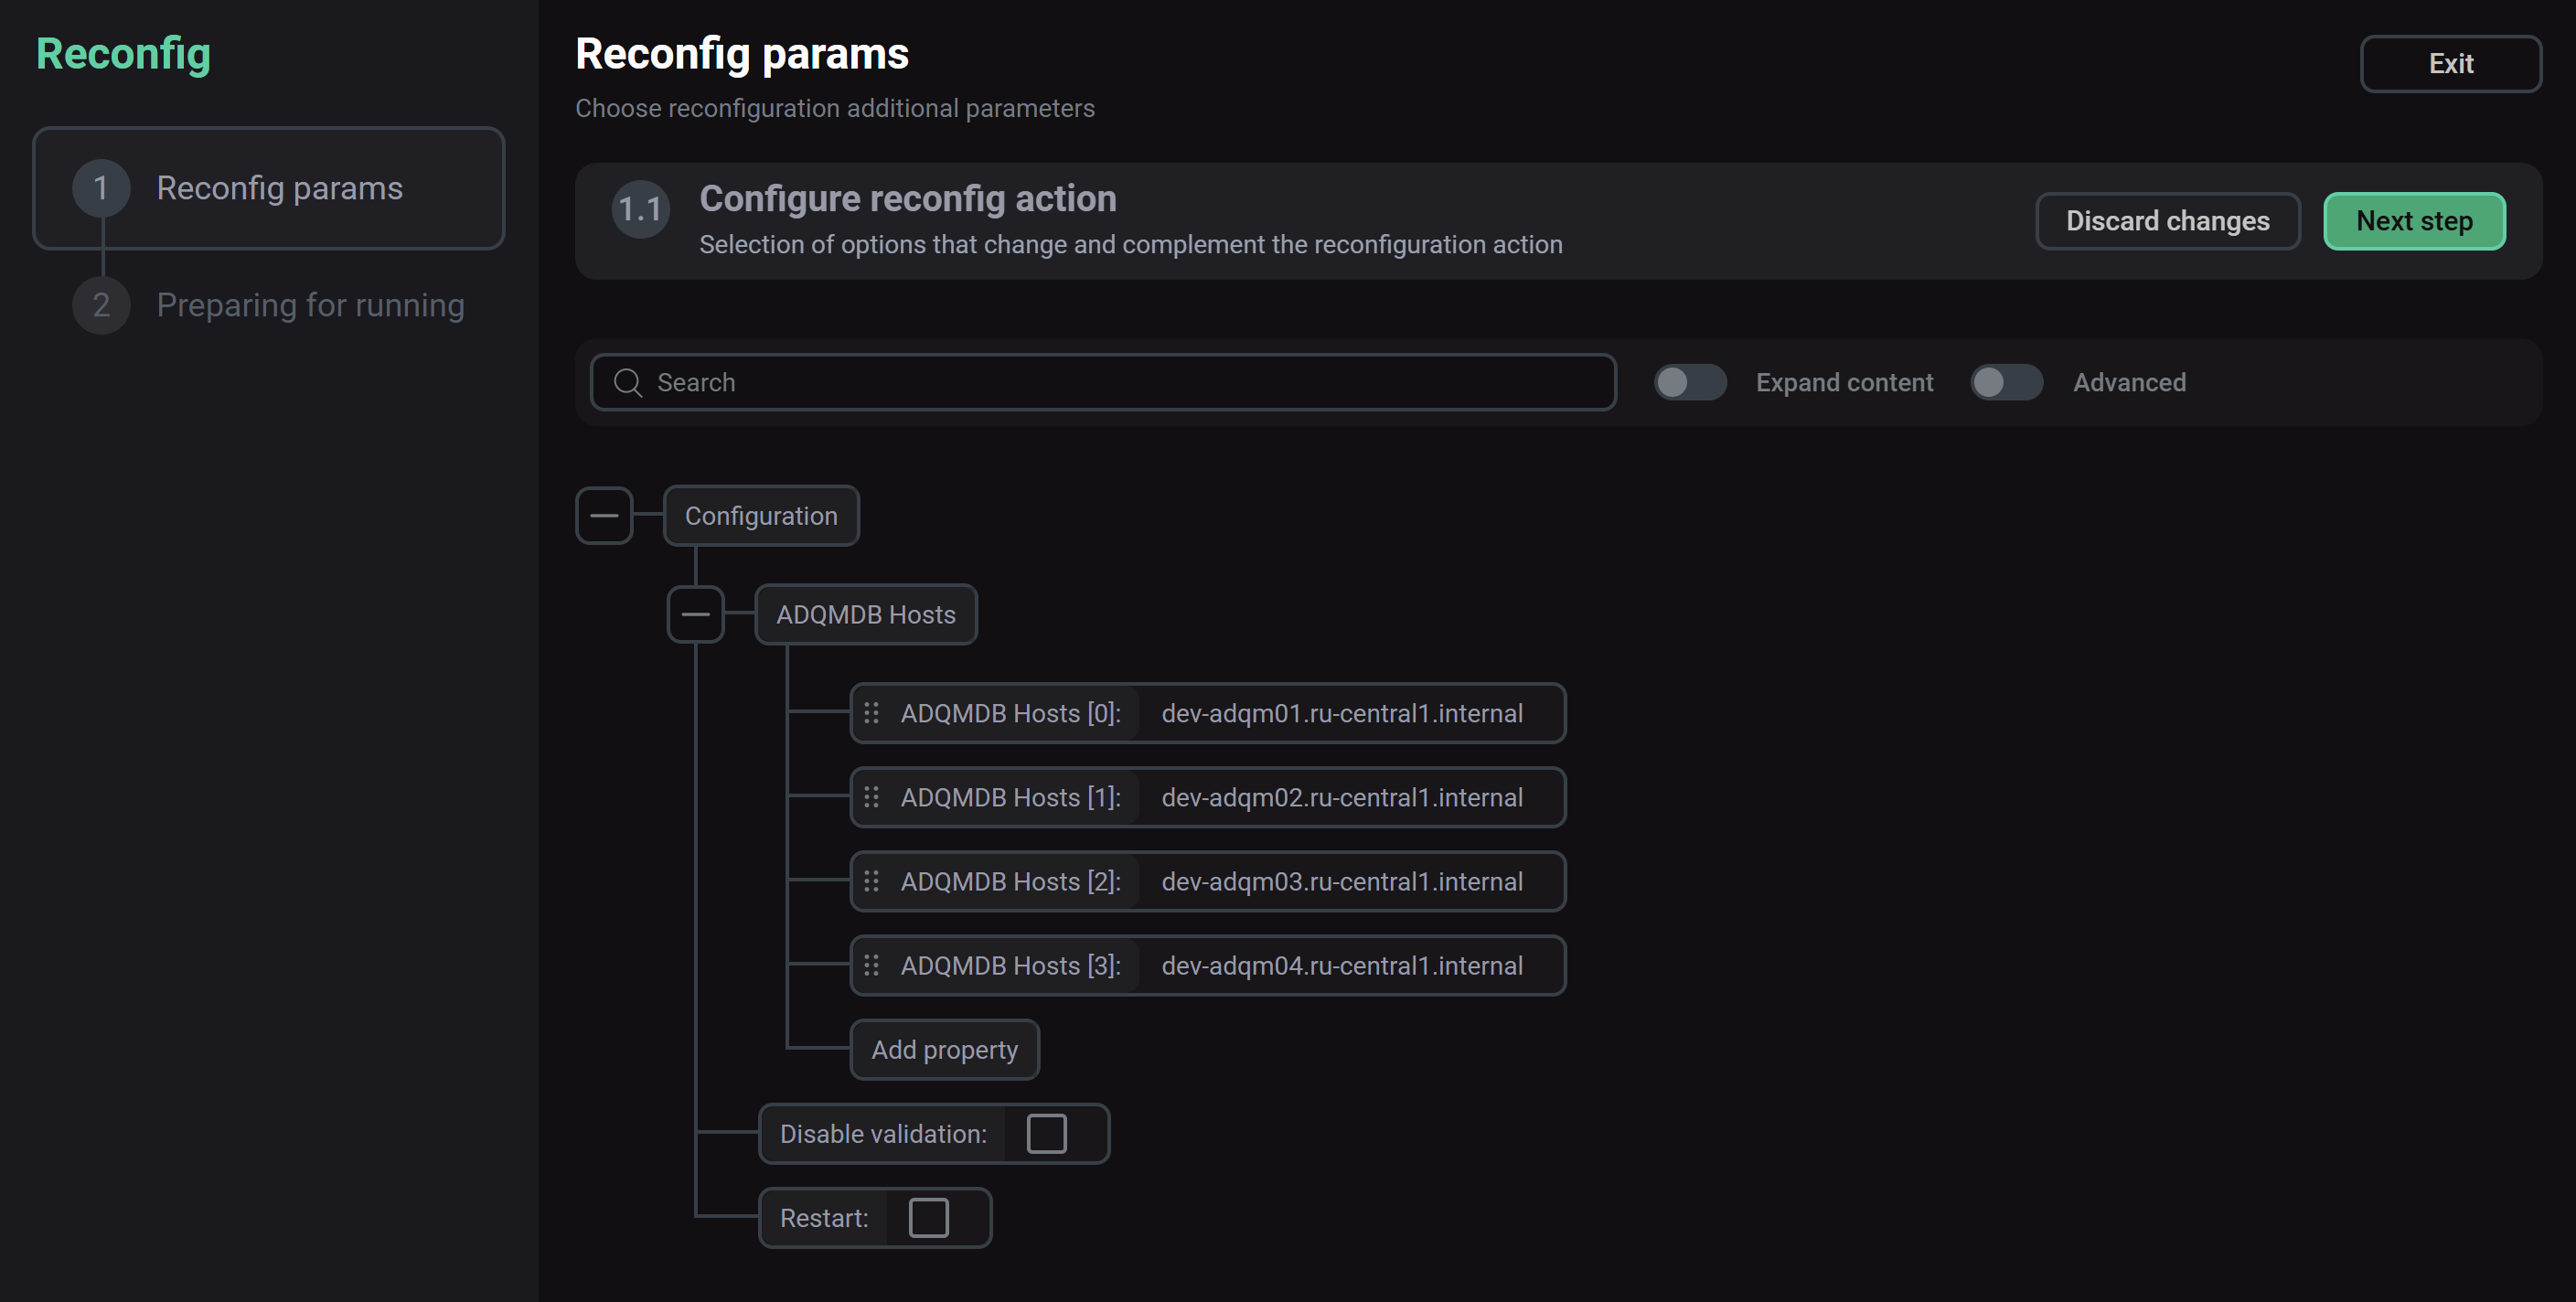
Task: Click the Restart: label
Action: tap(824, 1218)
